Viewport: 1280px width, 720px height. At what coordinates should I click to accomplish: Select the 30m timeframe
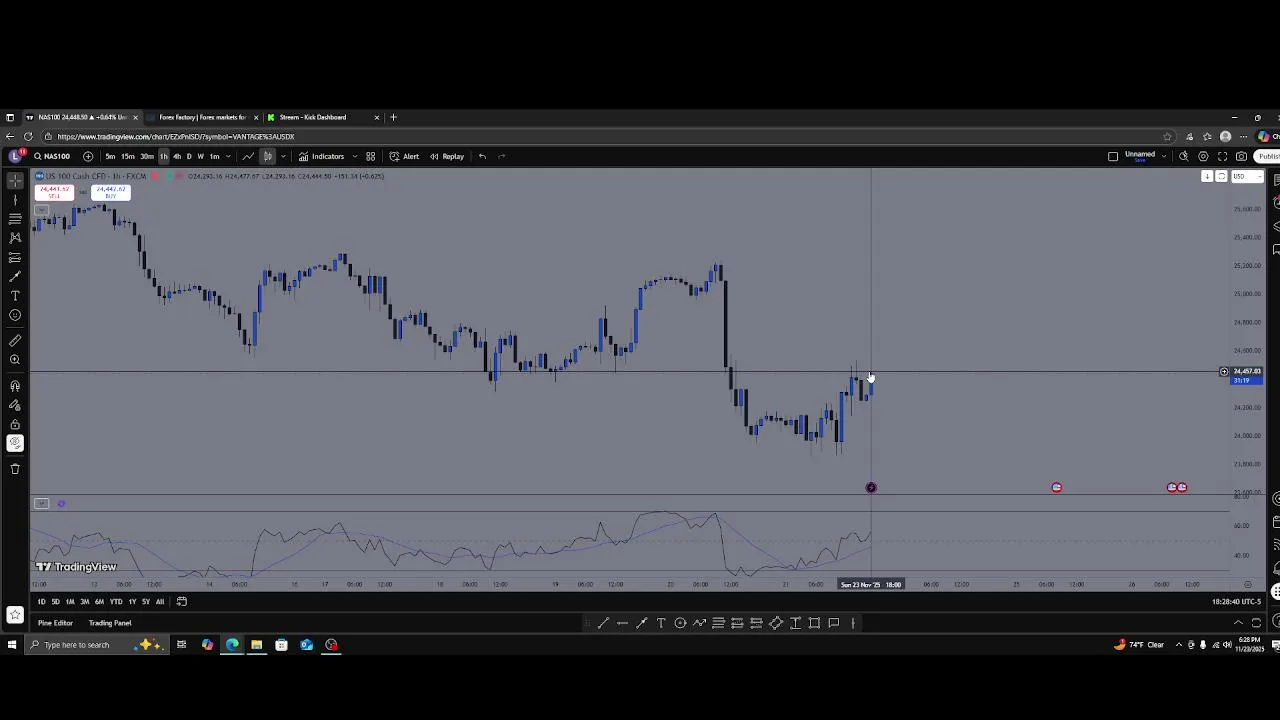(x=147, y=156)
